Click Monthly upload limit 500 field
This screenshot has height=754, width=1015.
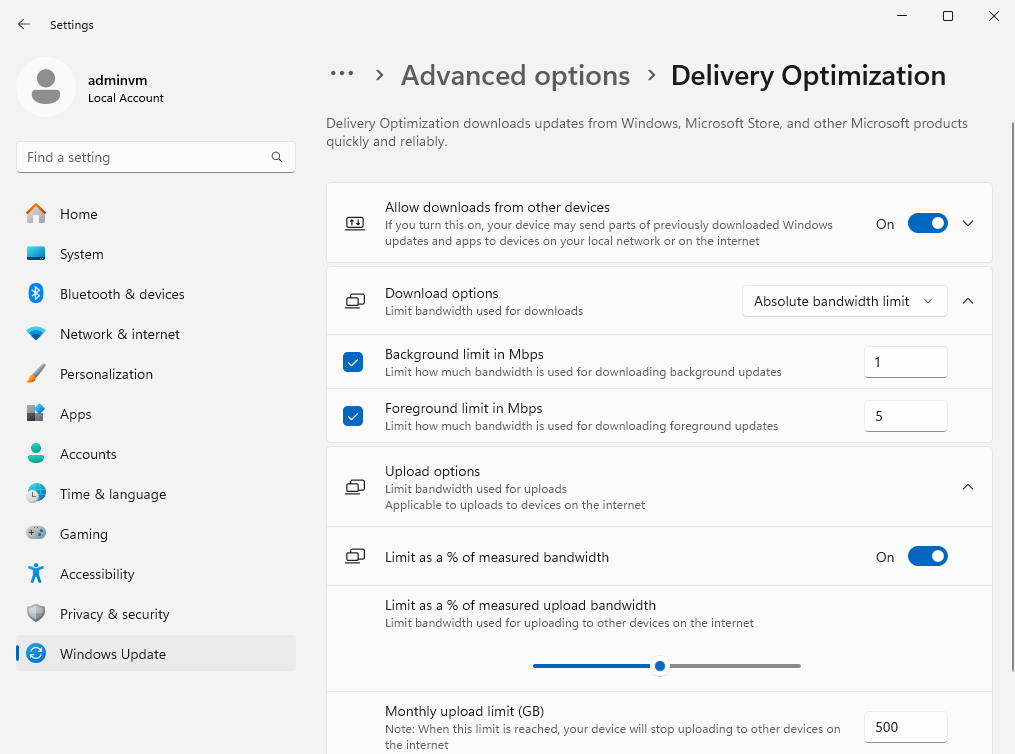(906, 727)
